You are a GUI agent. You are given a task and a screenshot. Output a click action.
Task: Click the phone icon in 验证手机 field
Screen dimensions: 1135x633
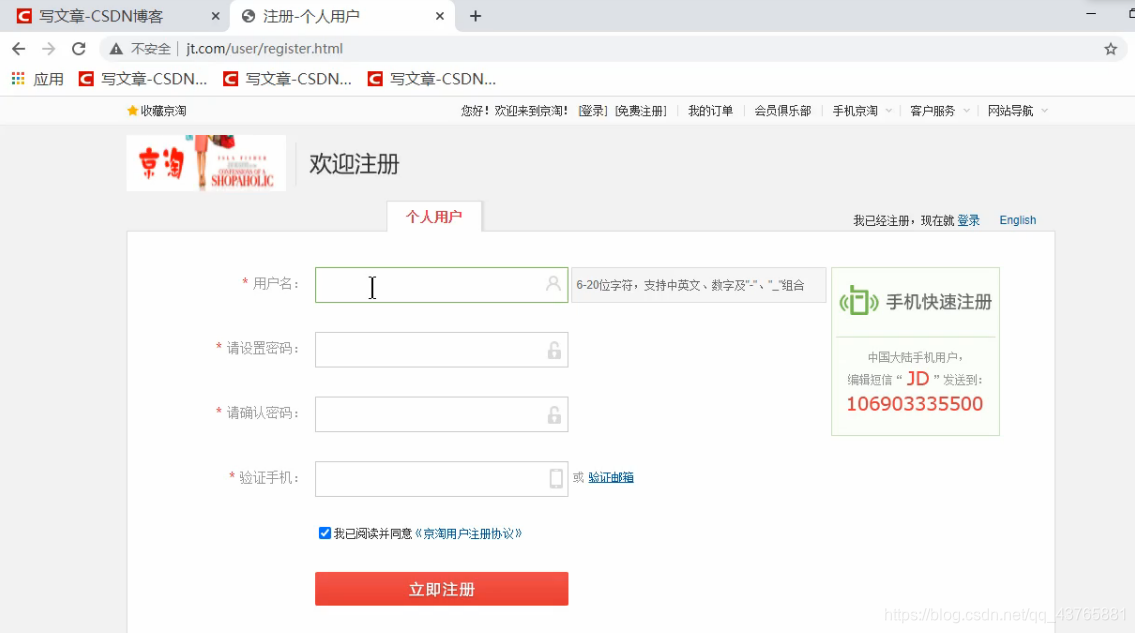[555, 479]
